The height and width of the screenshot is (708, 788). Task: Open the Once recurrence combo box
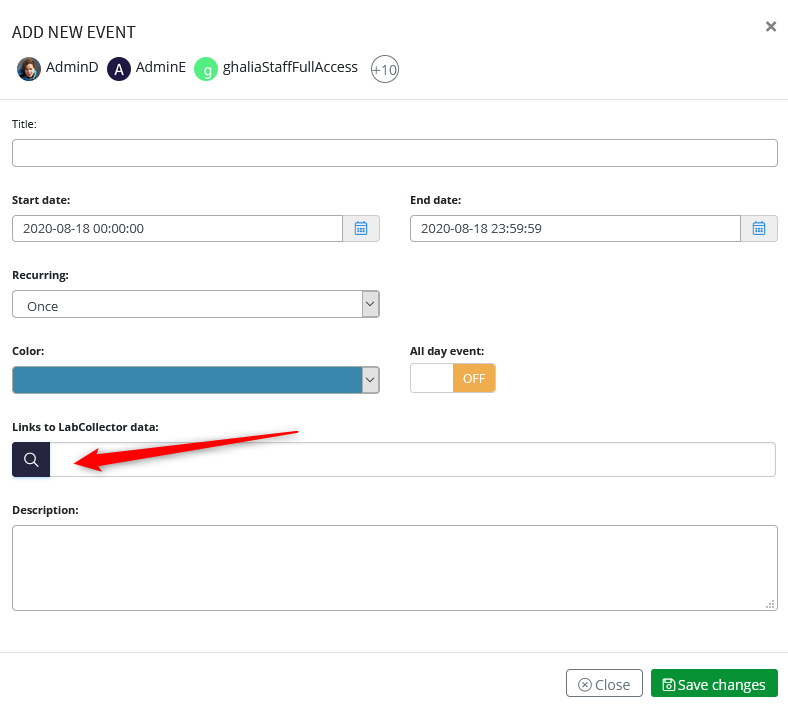(x=195, y=304)
